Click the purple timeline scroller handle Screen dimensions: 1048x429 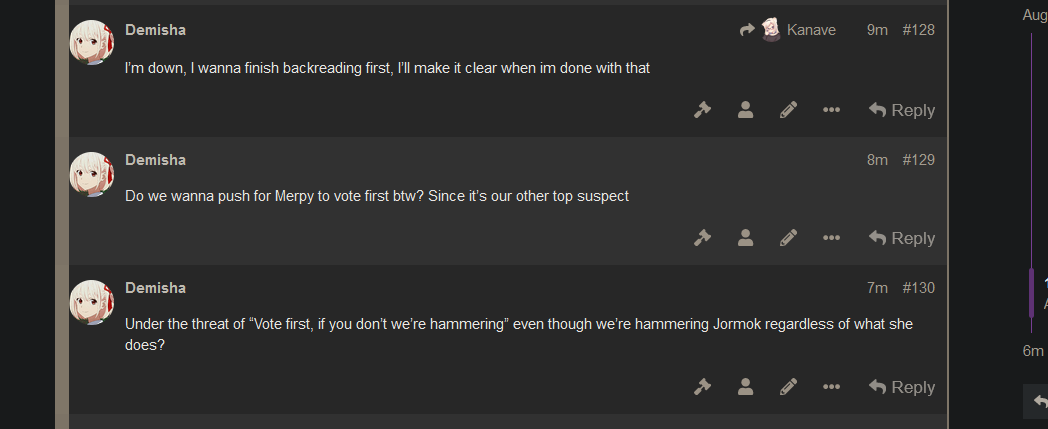pyautogui.click(x=1031, y=292)
